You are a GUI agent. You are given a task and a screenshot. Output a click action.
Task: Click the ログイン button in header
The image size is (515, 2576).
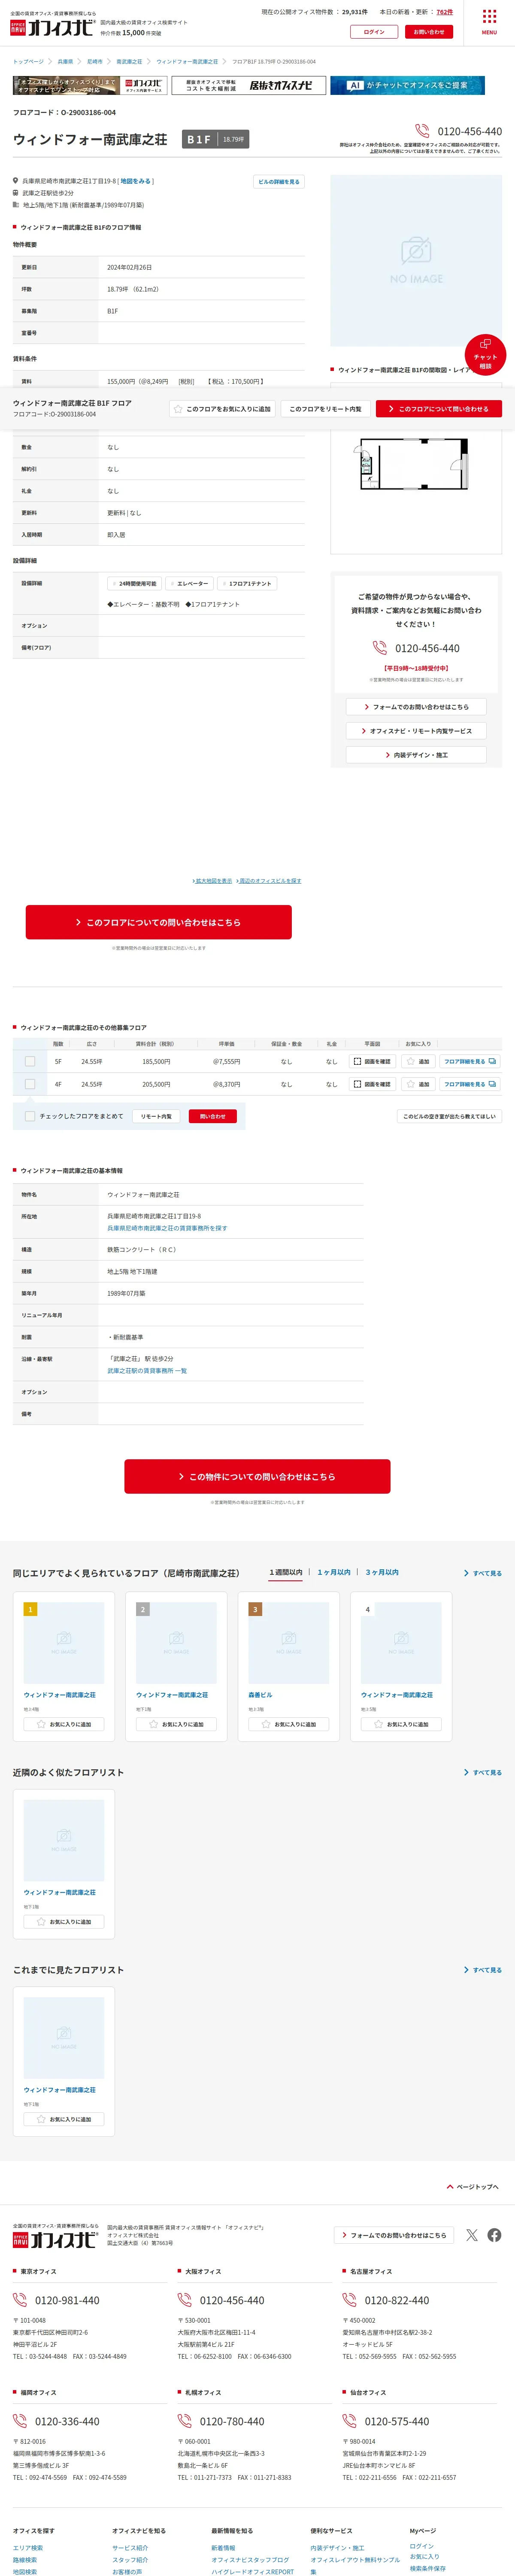pos(374,32)
